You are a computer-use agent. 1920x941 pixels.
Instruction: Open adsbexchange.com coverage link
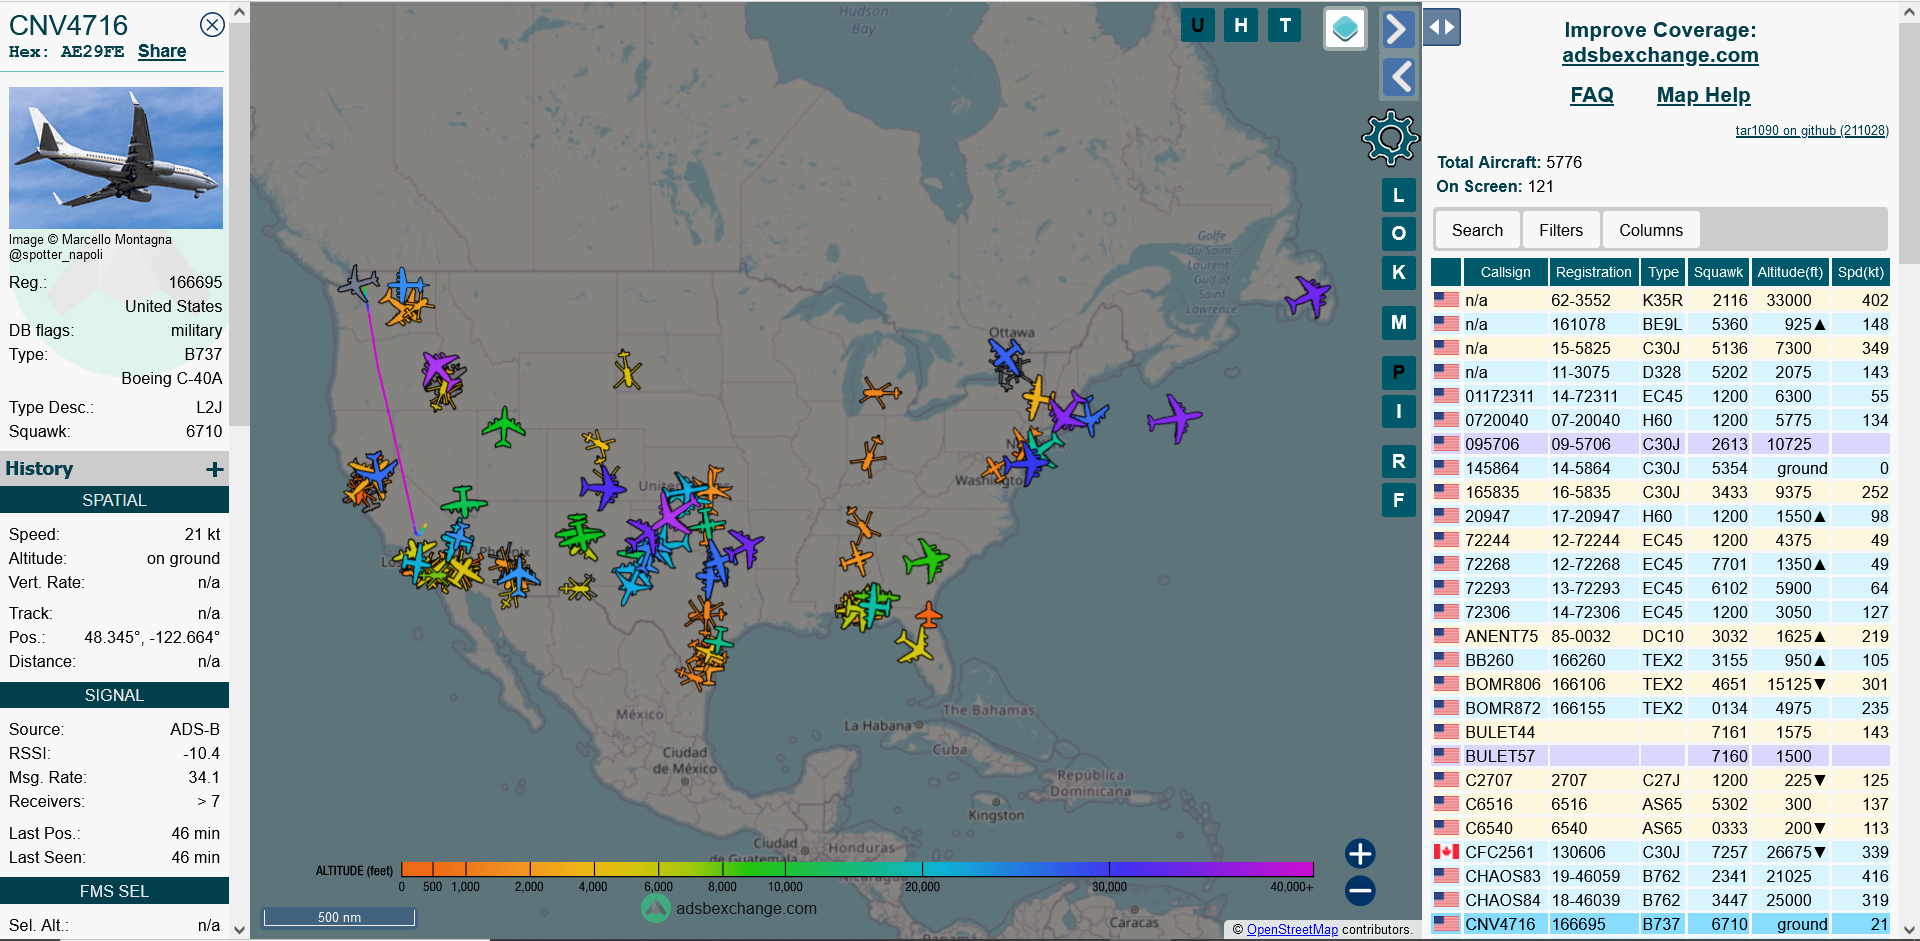[x=1660, y=56]
